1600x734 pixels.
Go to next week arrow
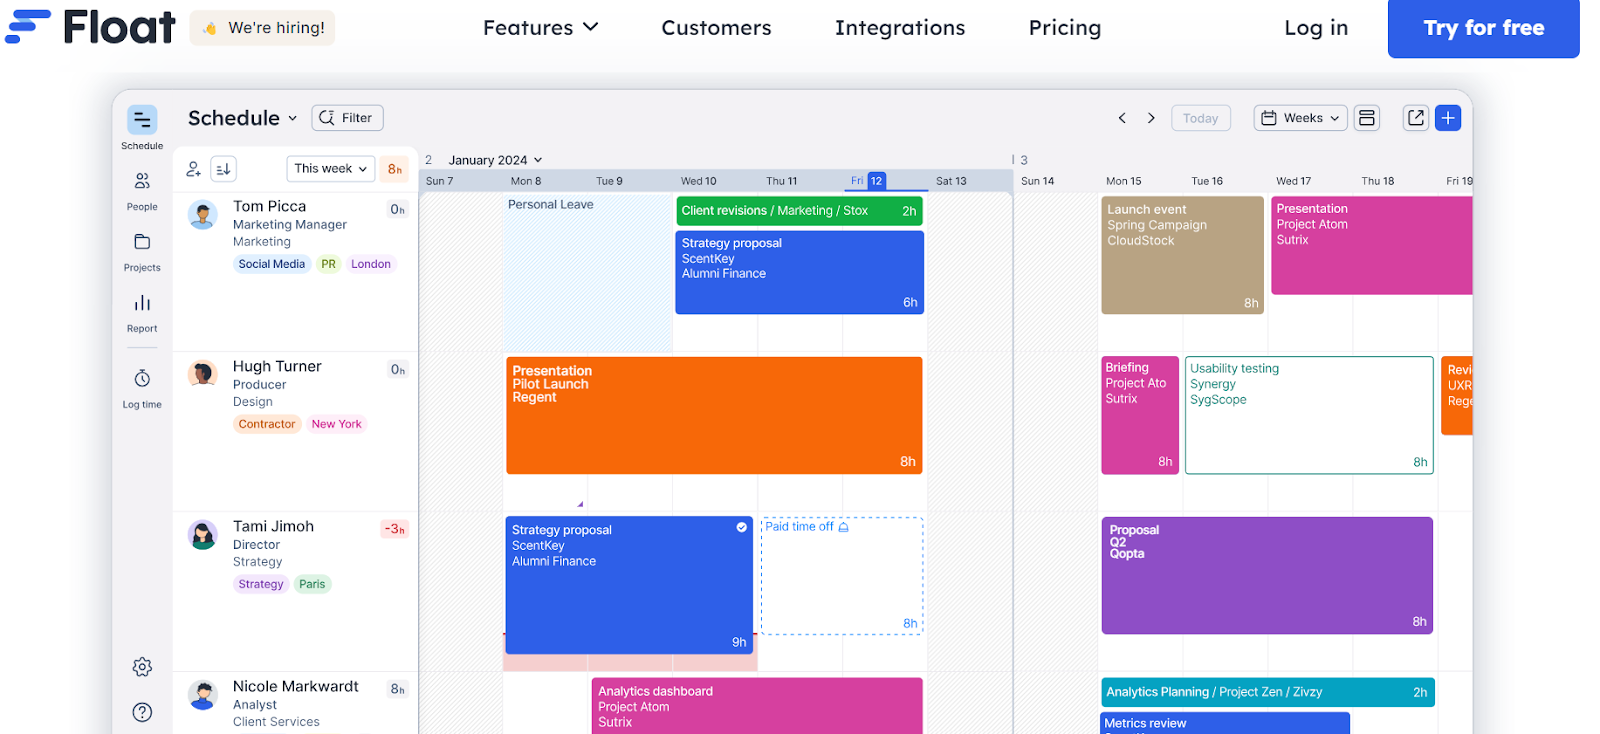[x=1151, y=118]
